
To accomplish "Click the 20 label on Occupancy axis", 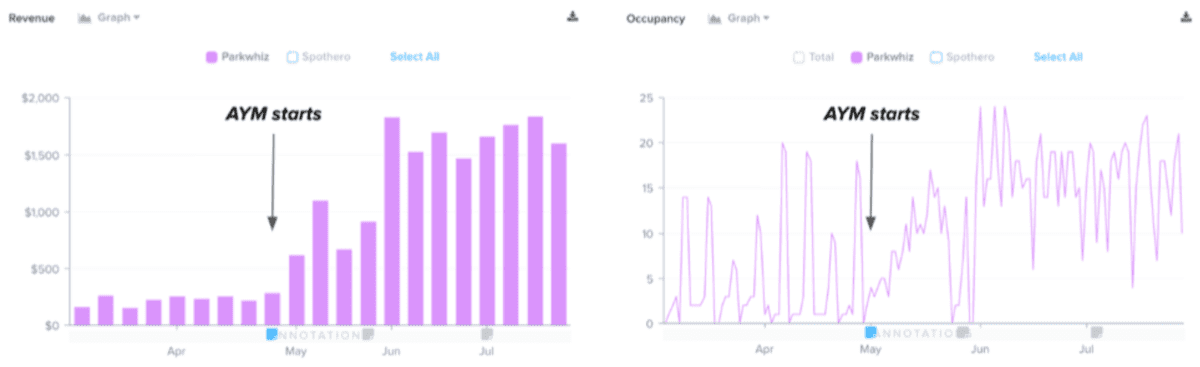I will click(647, 143).
